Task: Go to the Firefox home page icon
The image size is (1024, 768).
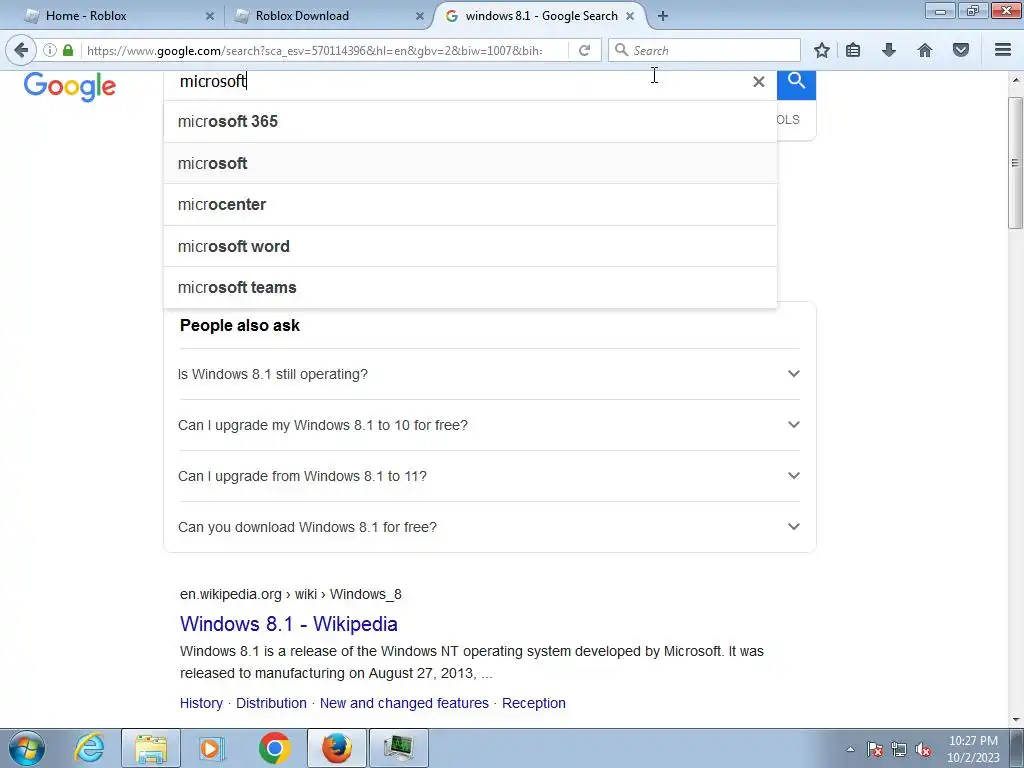Action: click(925, 50)
